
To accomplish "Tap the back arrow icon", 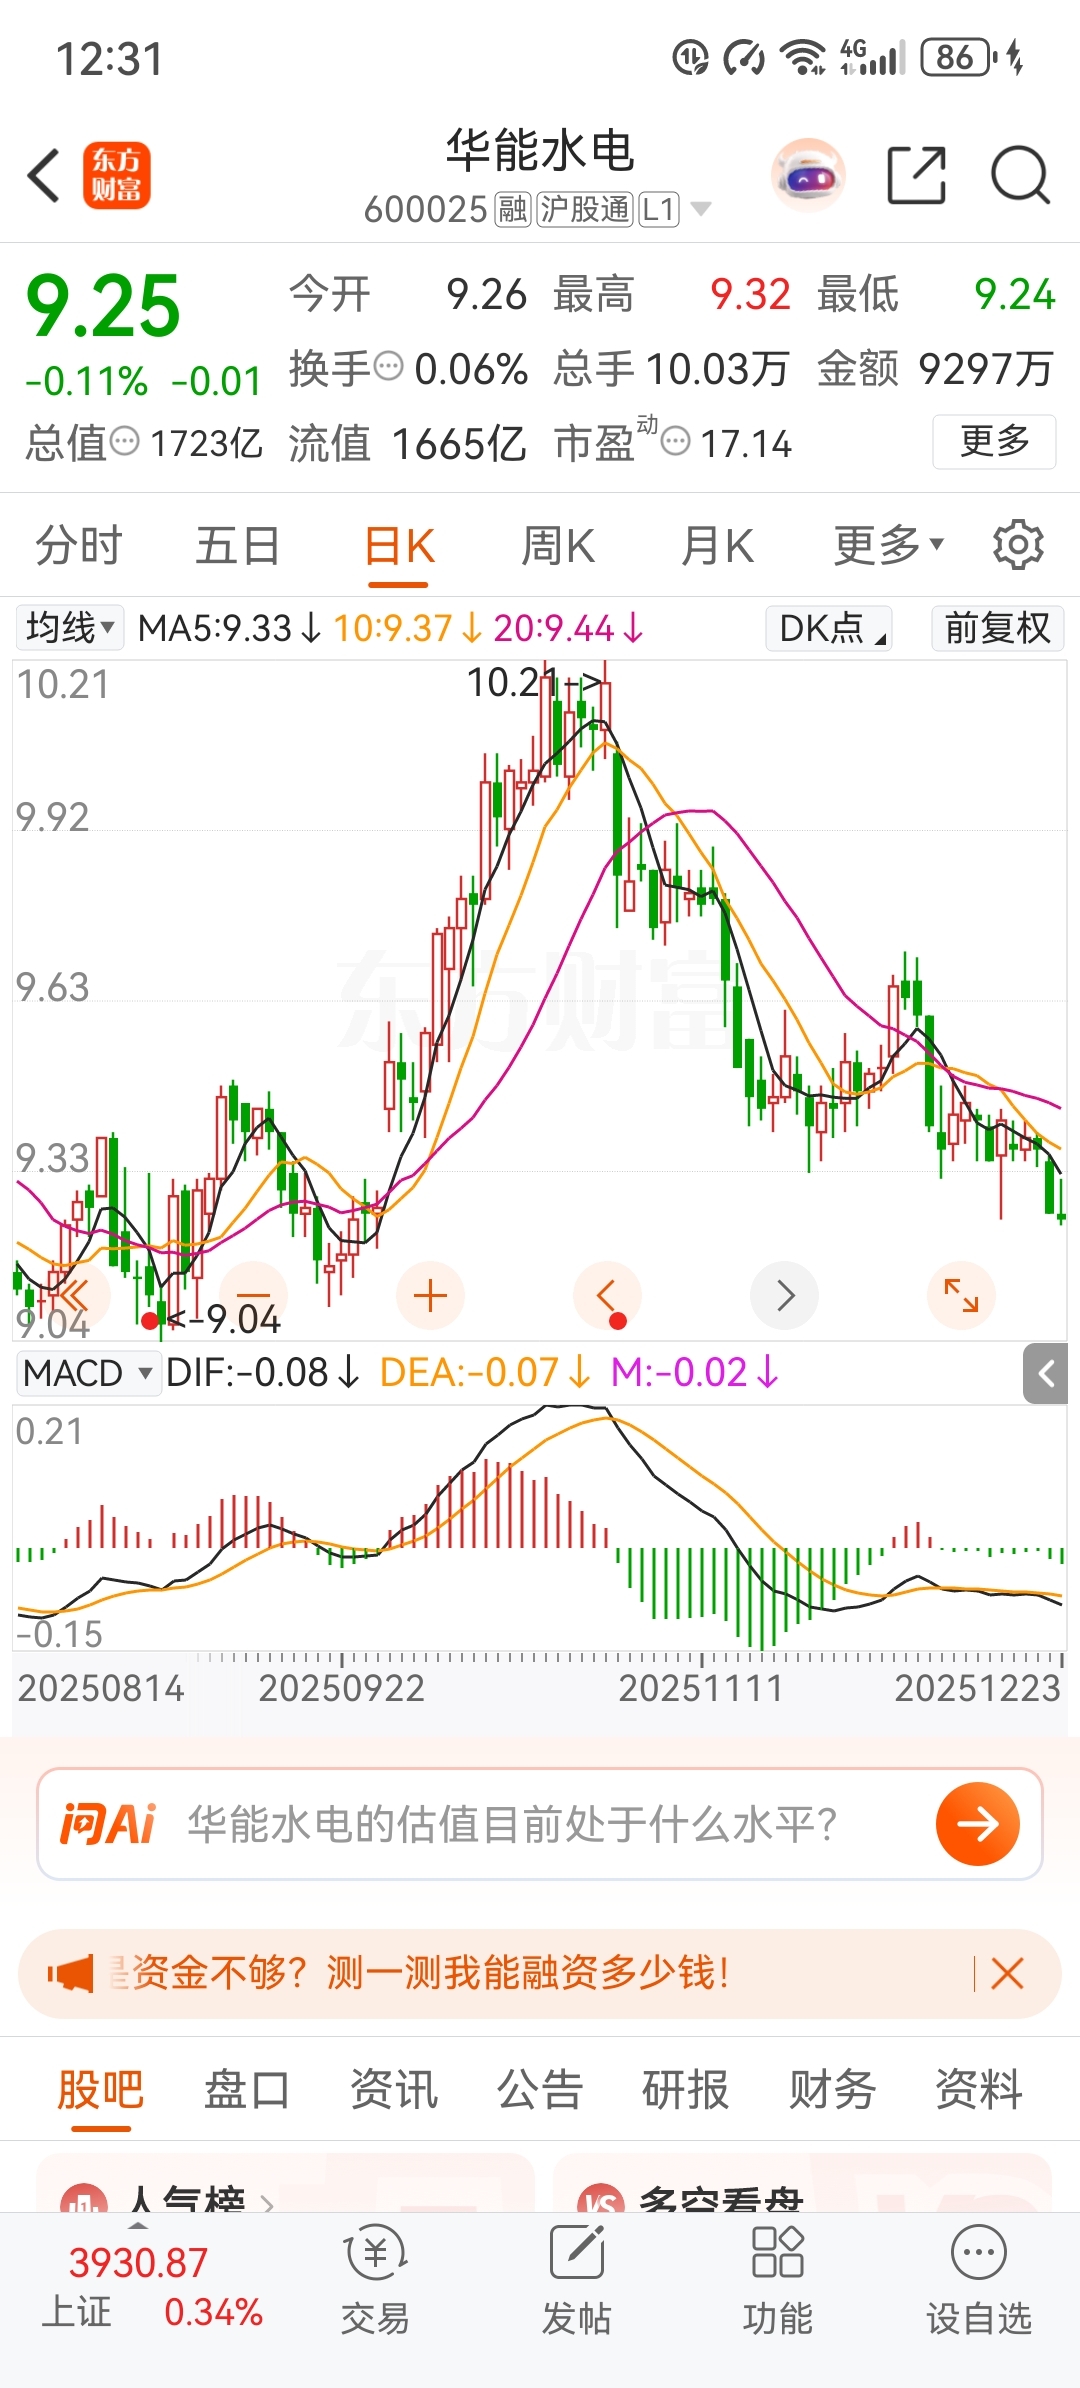I will pyautogui.click(x=44, y=176).
